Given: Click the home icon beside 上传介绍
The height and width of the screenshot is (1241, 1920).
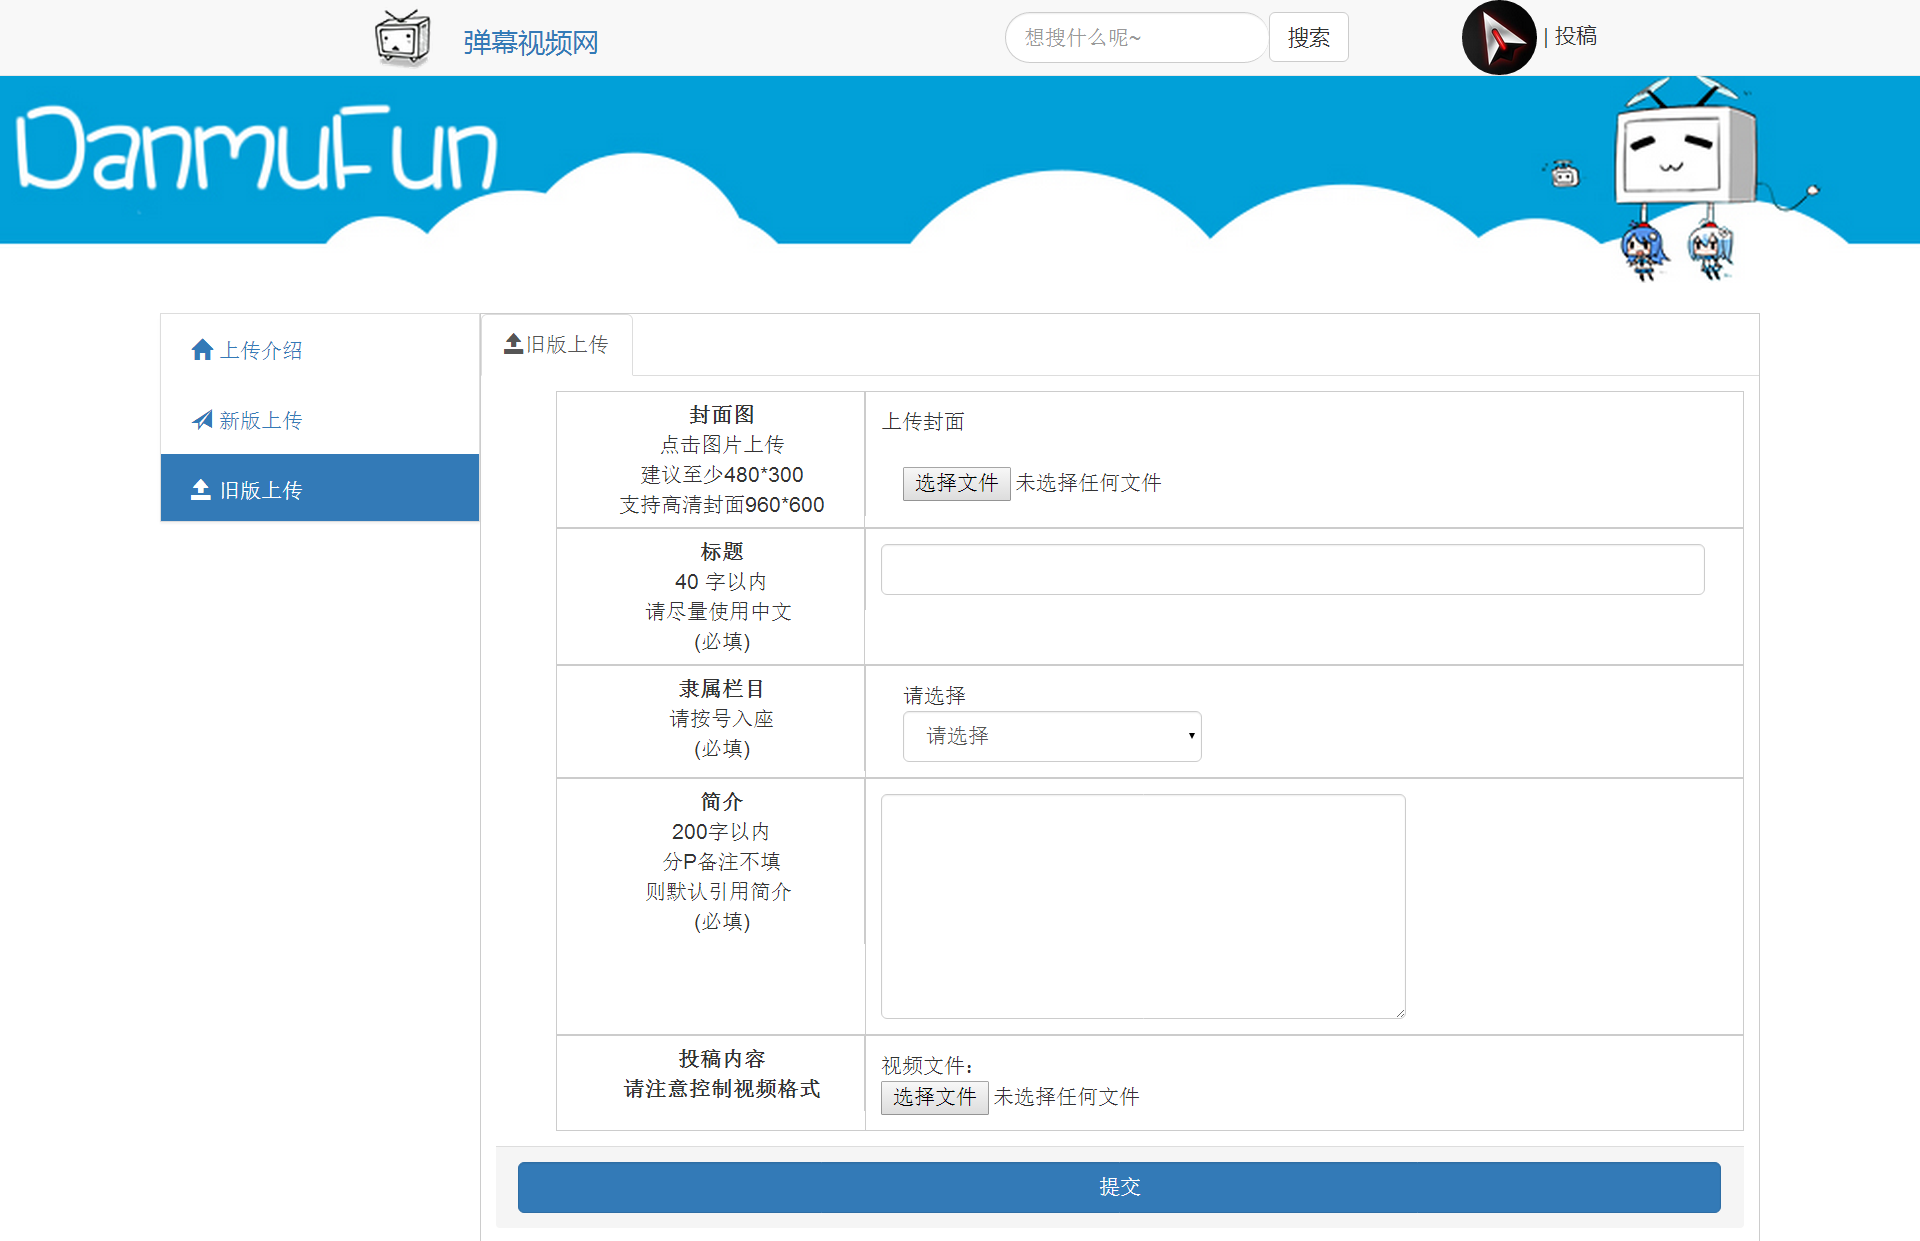Looking at the screenshot, I should click(x=202, y=350).
